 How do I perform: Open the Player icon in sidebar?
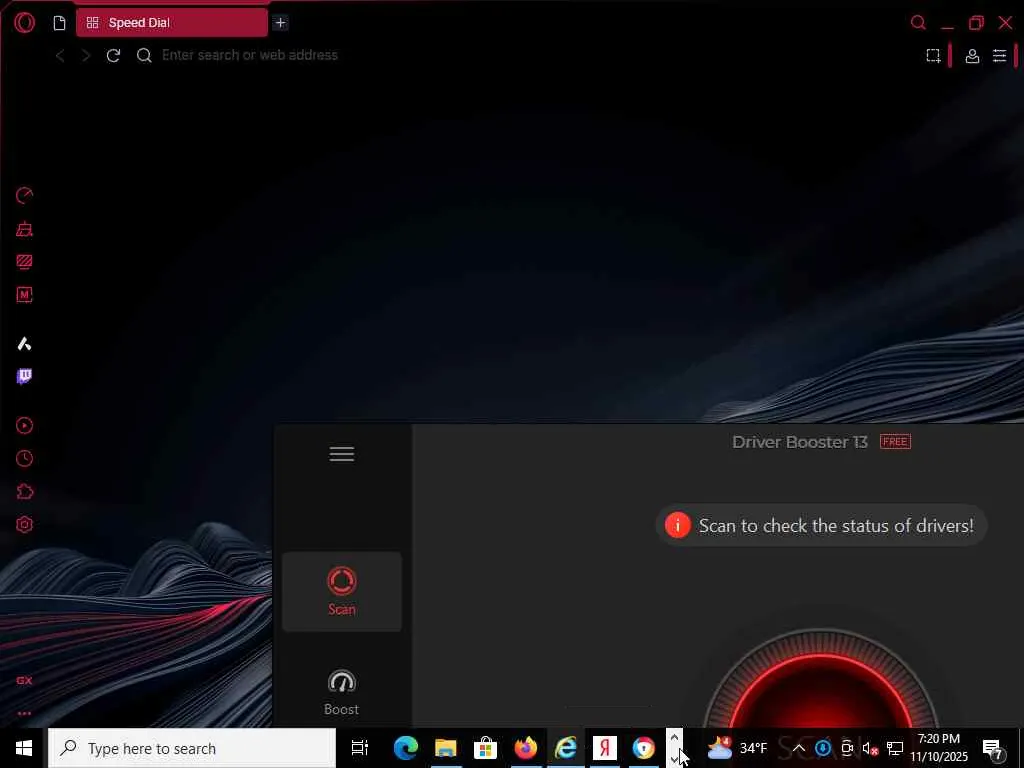[x=24, y=426]
